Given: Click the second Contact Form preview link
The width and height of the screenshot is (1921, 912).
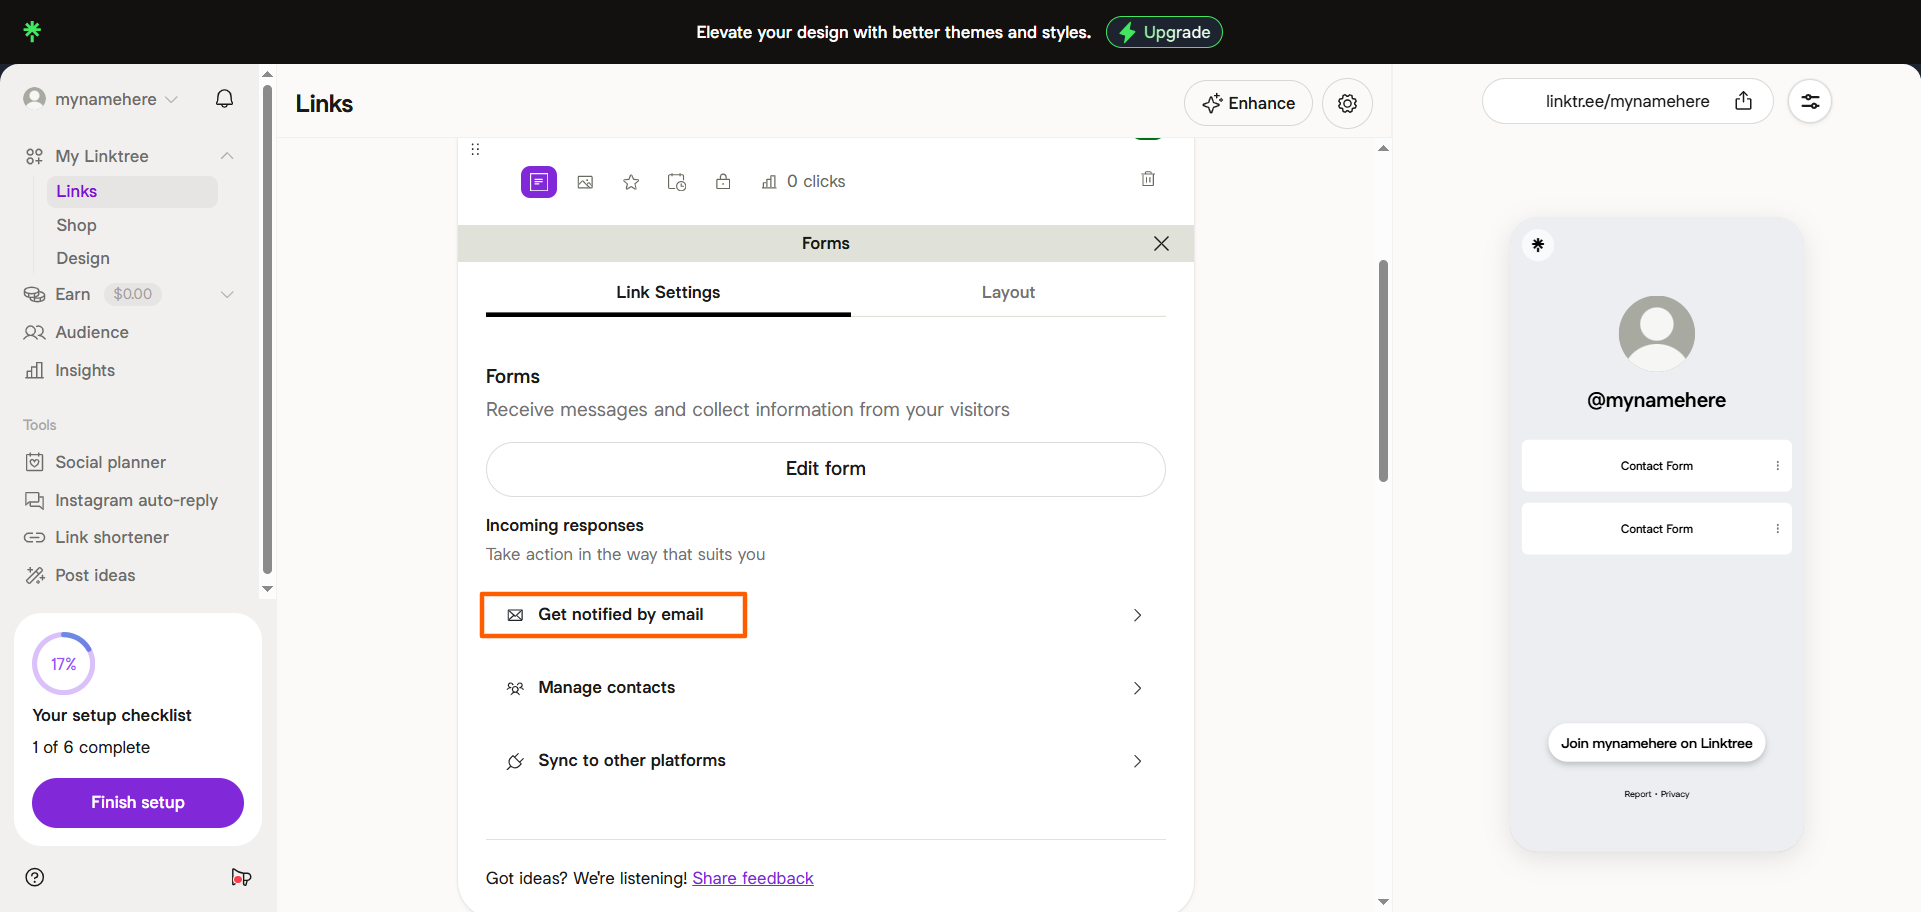Looking at the screenshot, I should (1657, 529).
